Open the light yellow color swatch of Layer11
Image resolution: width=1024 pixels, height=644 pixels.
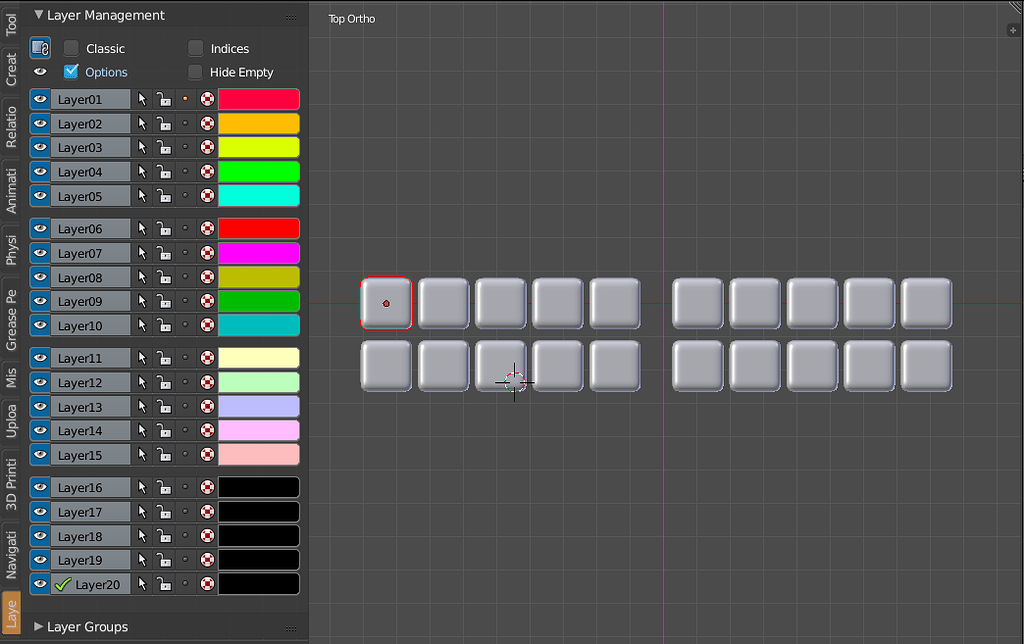(x=259, y=358)
